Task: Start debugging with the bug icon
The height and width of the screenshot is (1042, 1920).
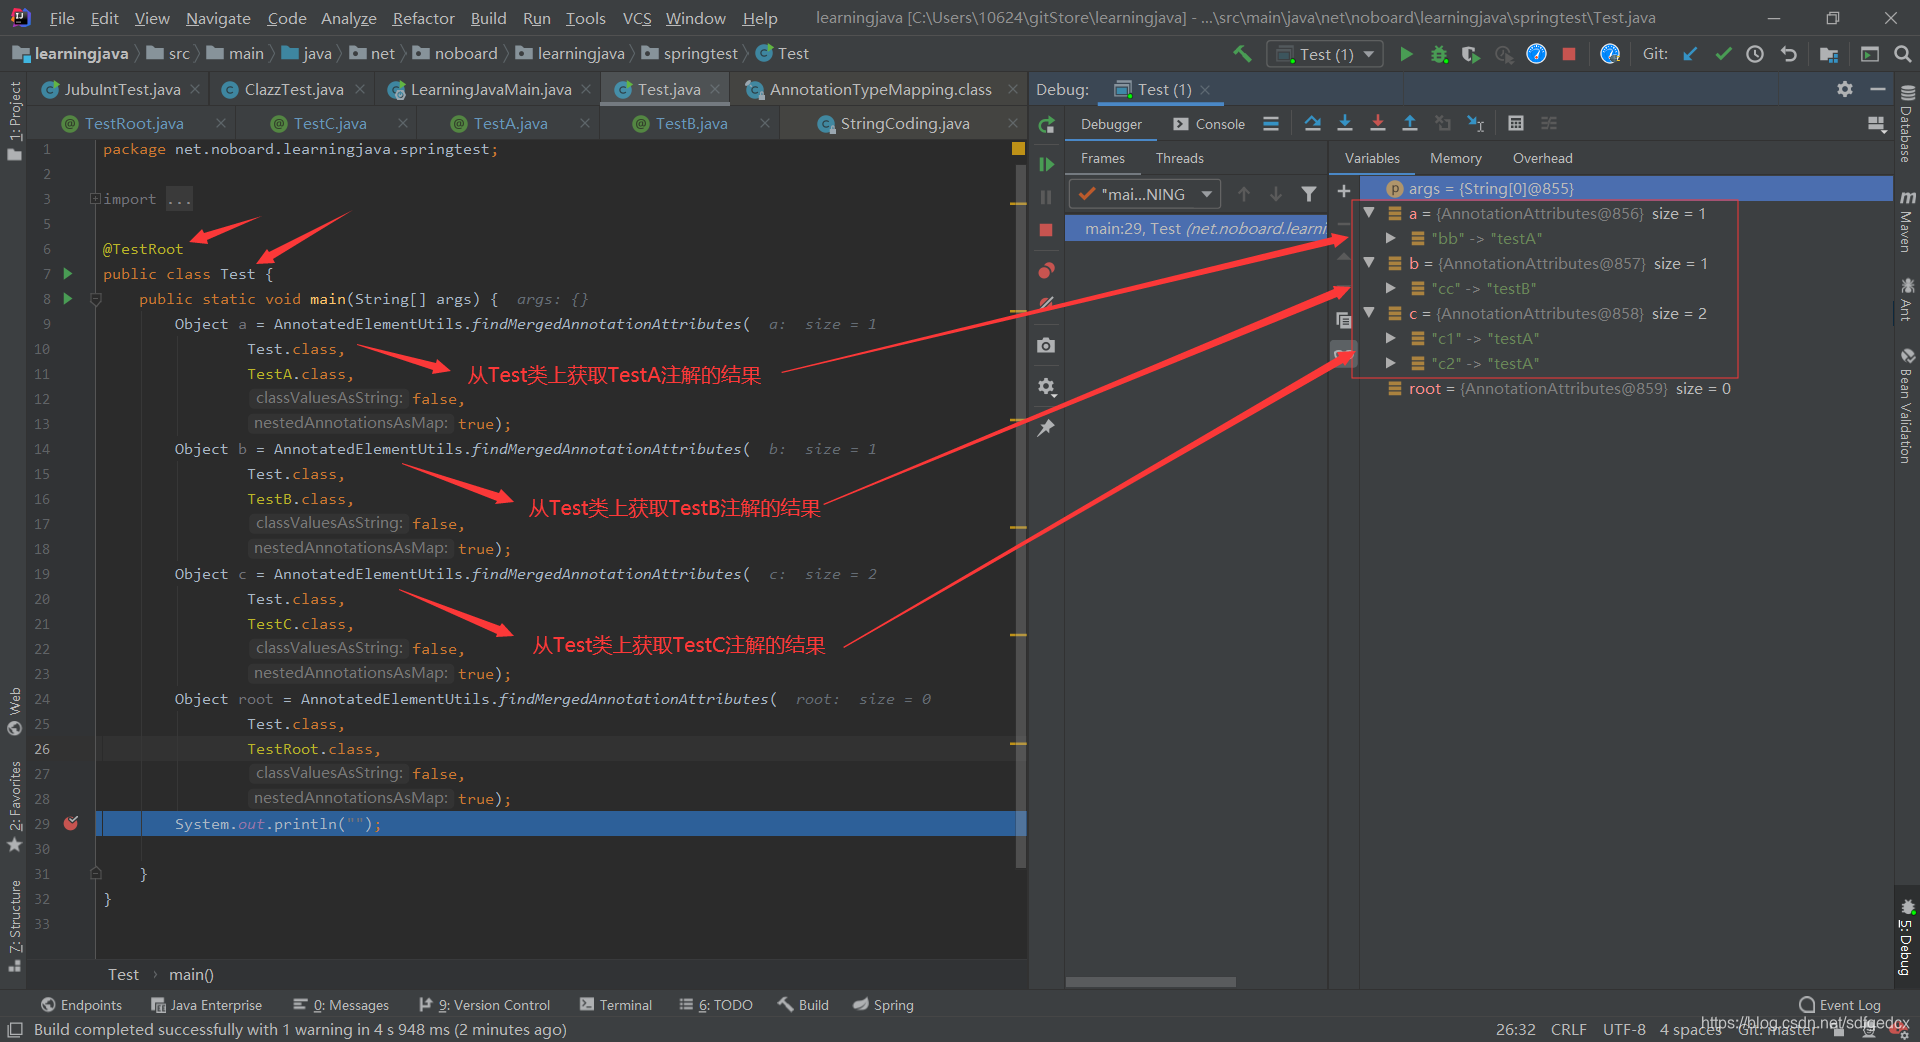Action: click(1439, 54)
